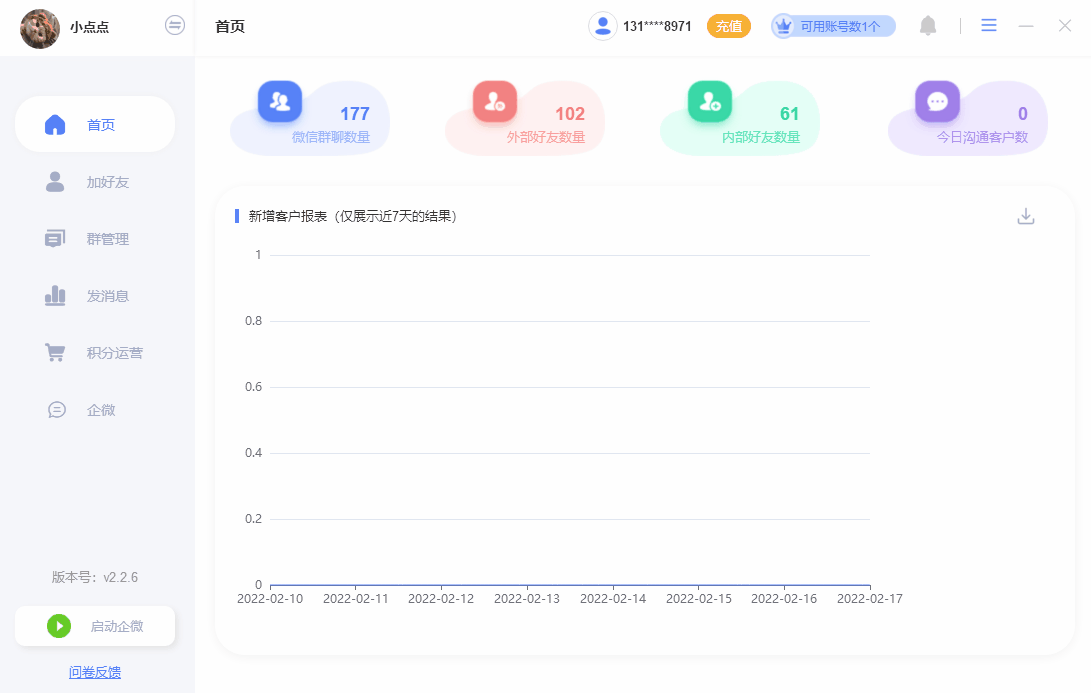Click the 今日沟通客户数 label
Viewport: 1091px width, 693px height.
click(x=982, y=137)
